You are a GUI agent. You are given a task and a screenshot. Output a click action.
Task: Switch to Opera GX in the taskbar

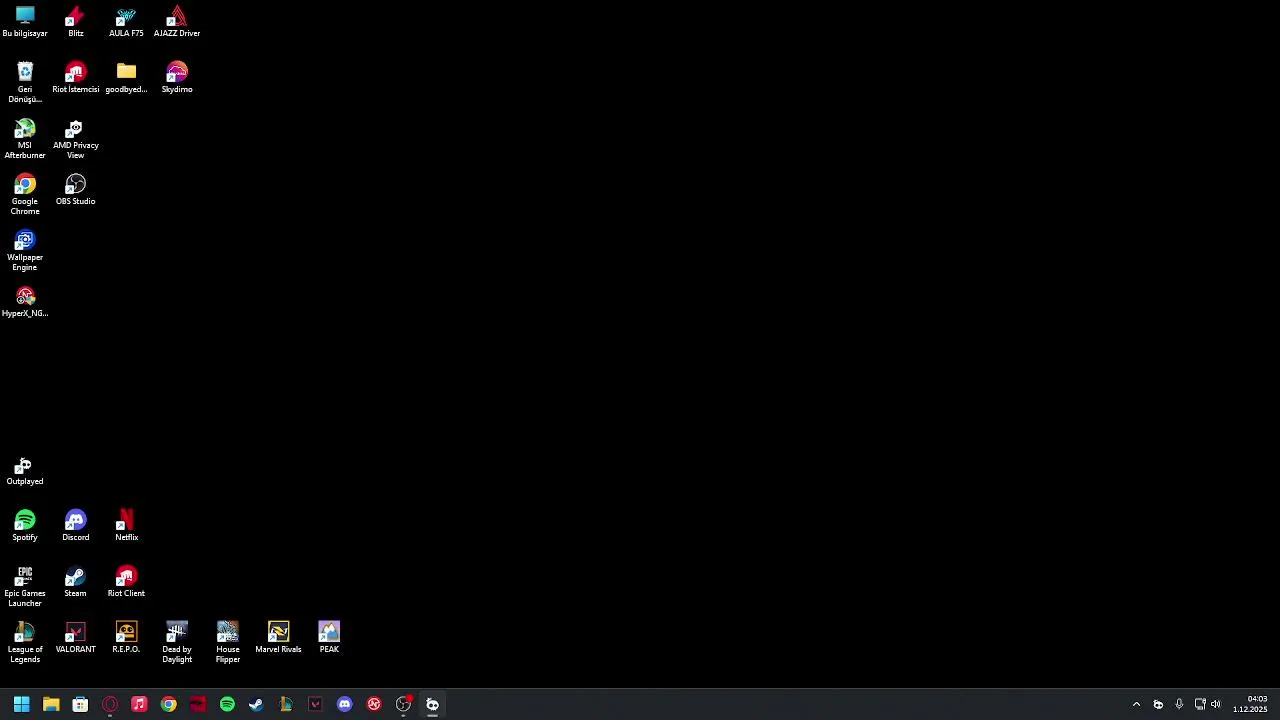coord(110,704)
